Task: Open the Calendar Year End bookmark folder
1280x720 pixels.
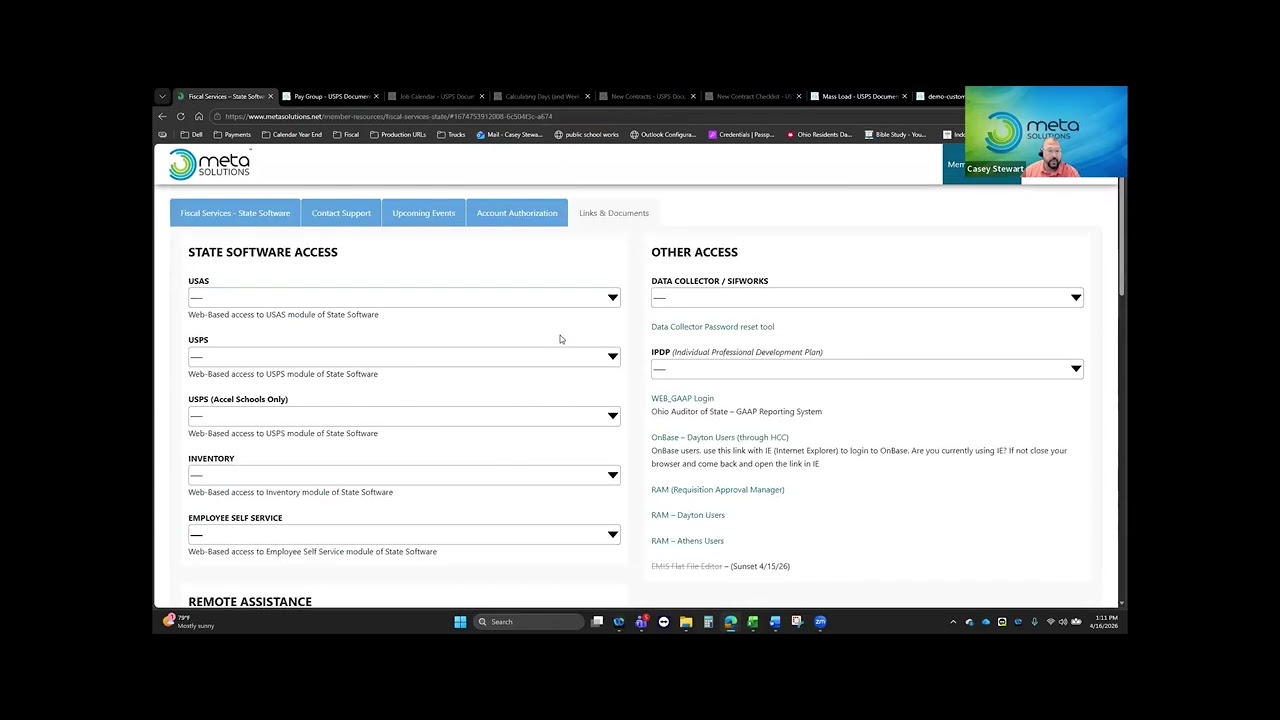Action: pos(292,134)
